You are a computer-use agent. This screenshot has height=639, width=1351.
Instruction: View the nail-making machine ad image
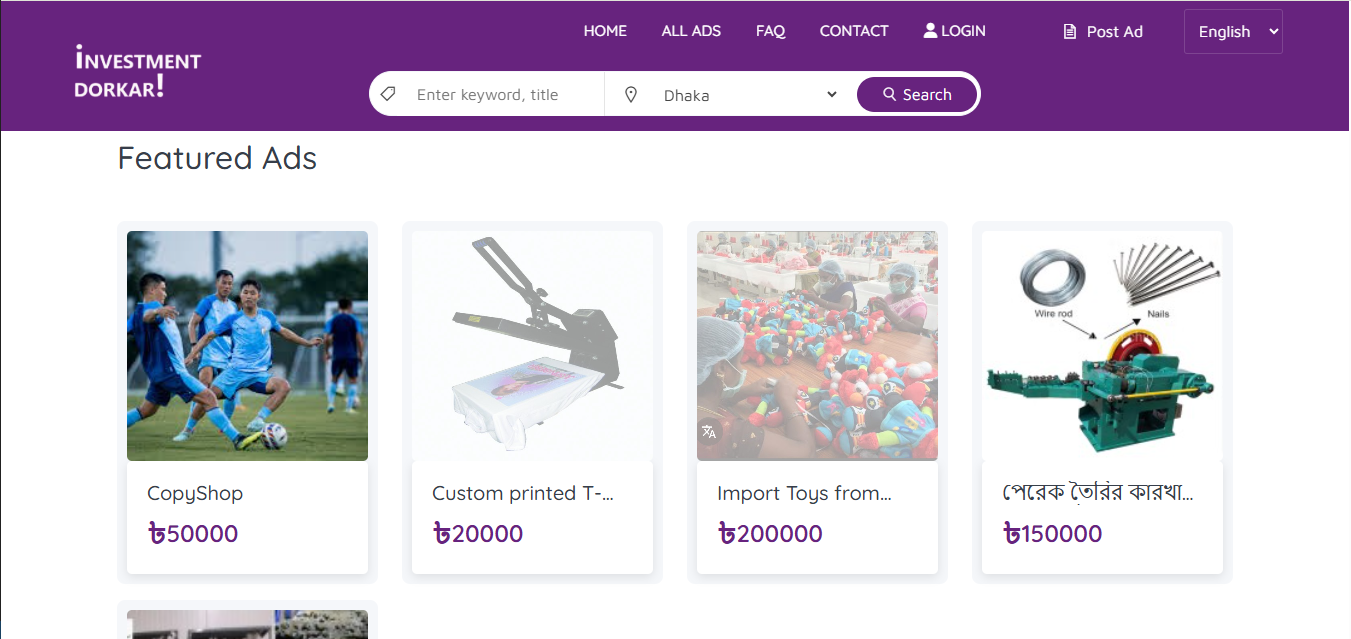coord(1102,346)
